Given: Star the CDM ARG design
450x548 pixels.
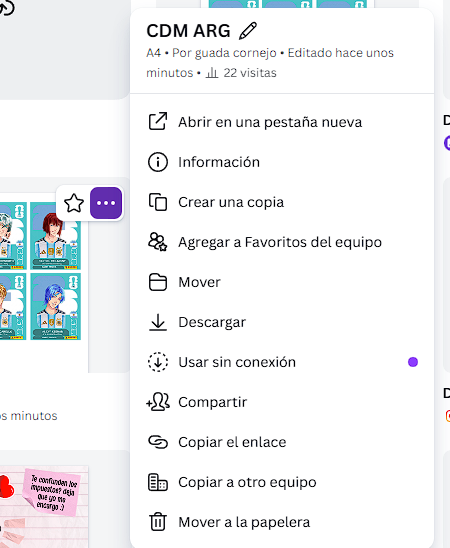Looking at the screenshot, I should [x=74, y=203].
